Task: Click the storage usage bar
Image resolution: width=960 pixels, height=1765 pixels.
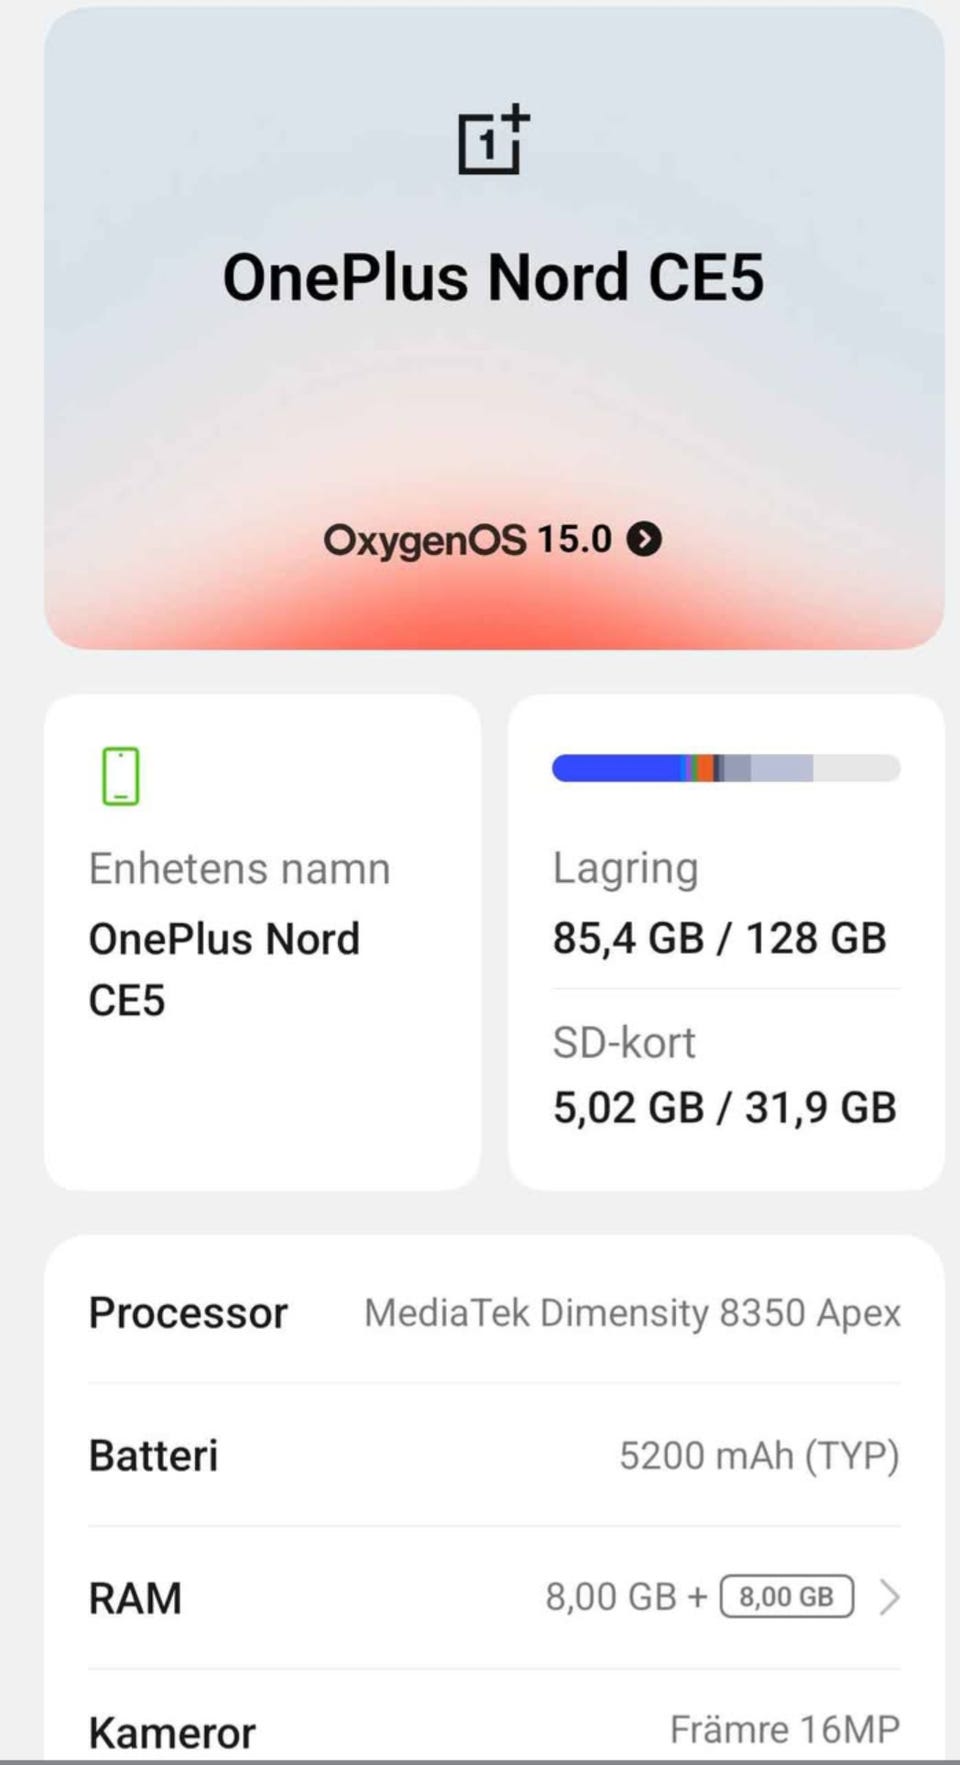Action: click(x=726, y=768)
